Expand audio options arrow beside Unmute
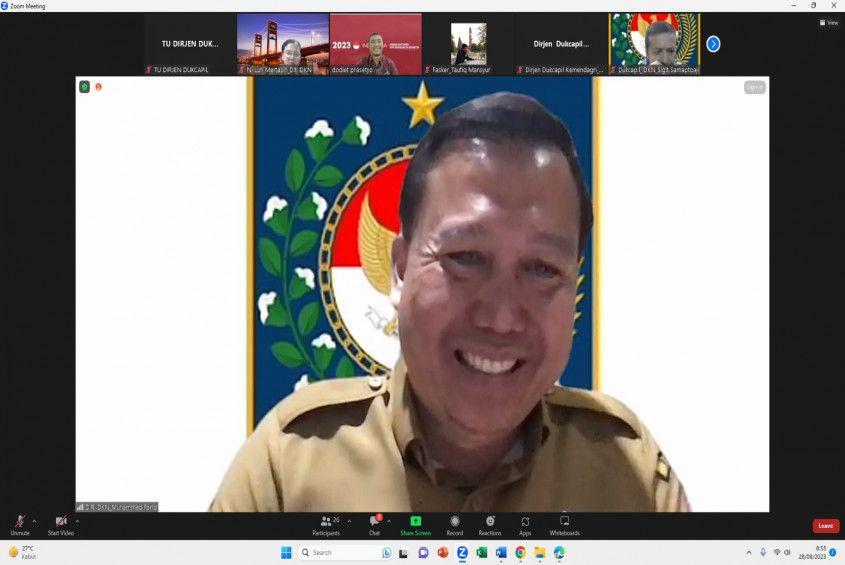 coord(34,521)
